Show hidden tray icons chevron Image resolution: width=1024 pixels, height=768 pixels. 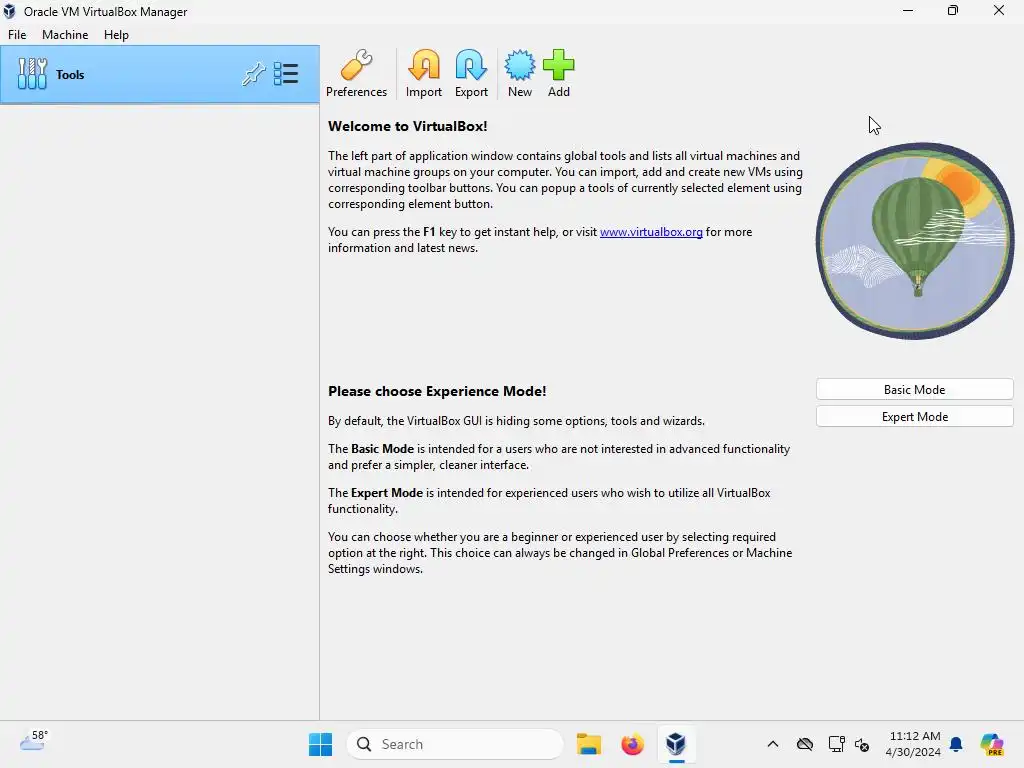[773, 744]
